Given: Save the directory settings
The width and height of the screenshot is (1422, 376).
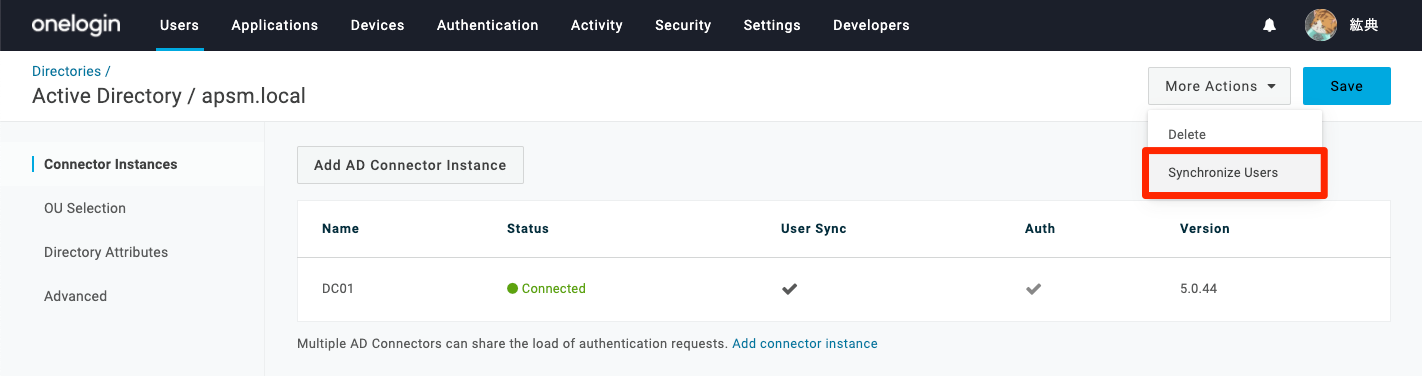Looking at the screenshot, I should pyautogui.click(x=1346, y=86).
